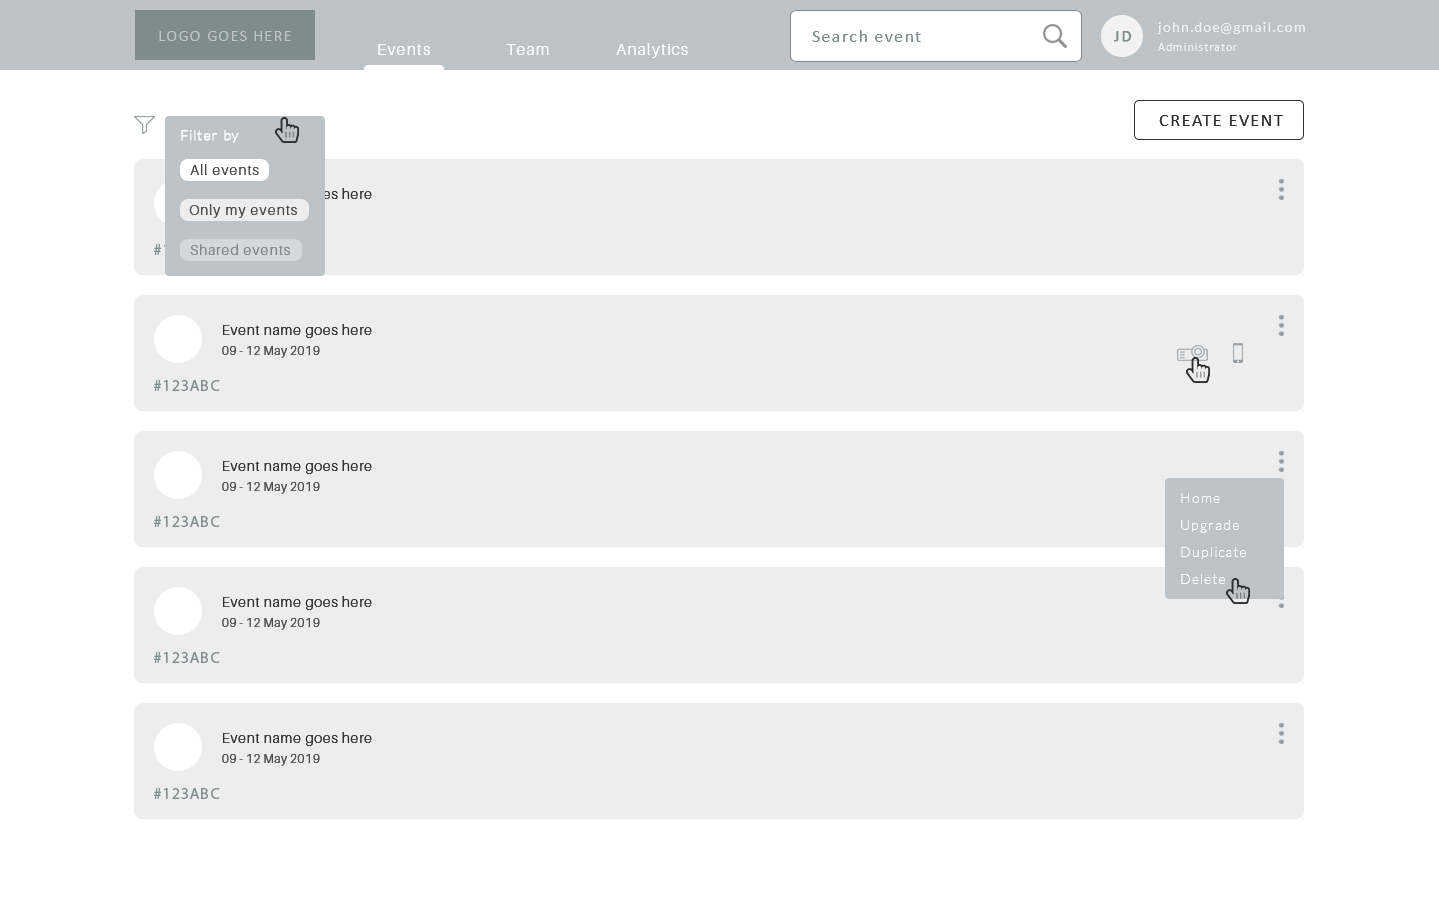Click the JD user avatar

(x=1121, y=36)
